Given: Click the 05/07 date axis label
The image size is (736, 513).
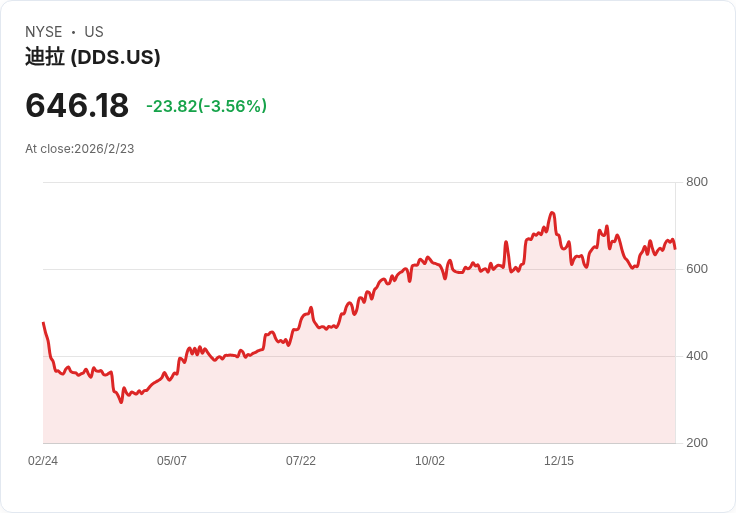Looking at the screenshot, I should 172,461.
